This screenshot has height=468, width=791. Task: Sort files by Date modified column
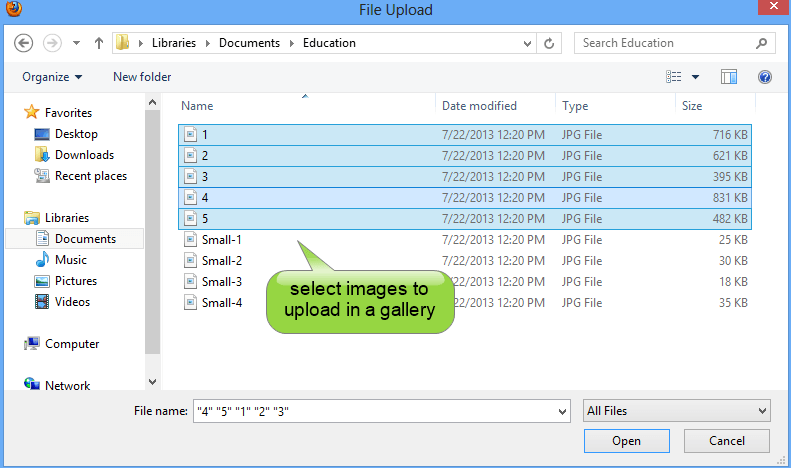(479, 106)
